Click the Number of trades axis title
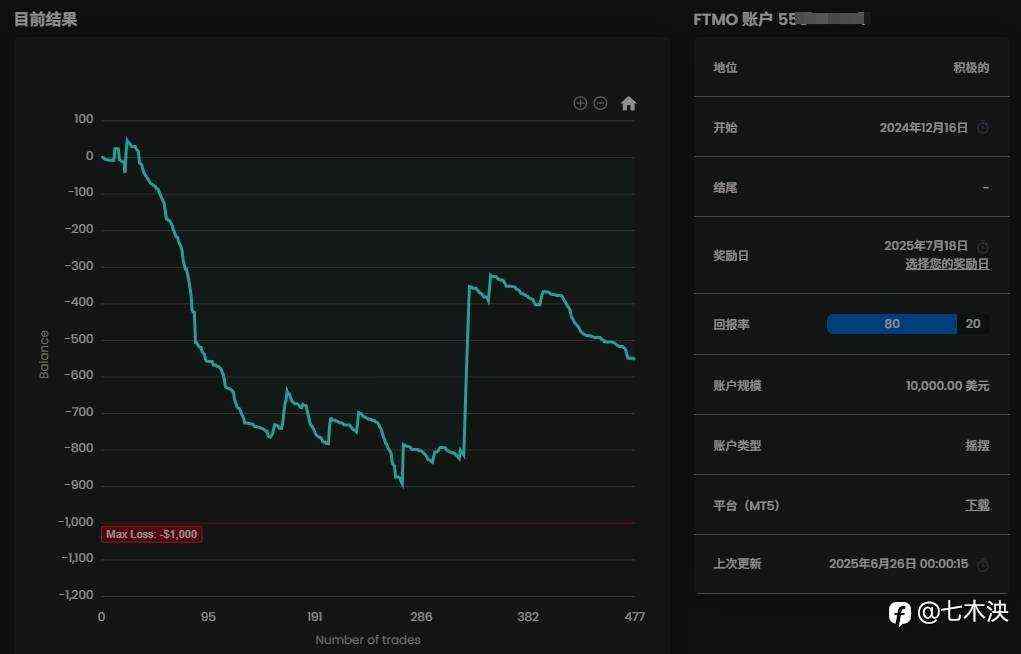 tap(368, 640)
